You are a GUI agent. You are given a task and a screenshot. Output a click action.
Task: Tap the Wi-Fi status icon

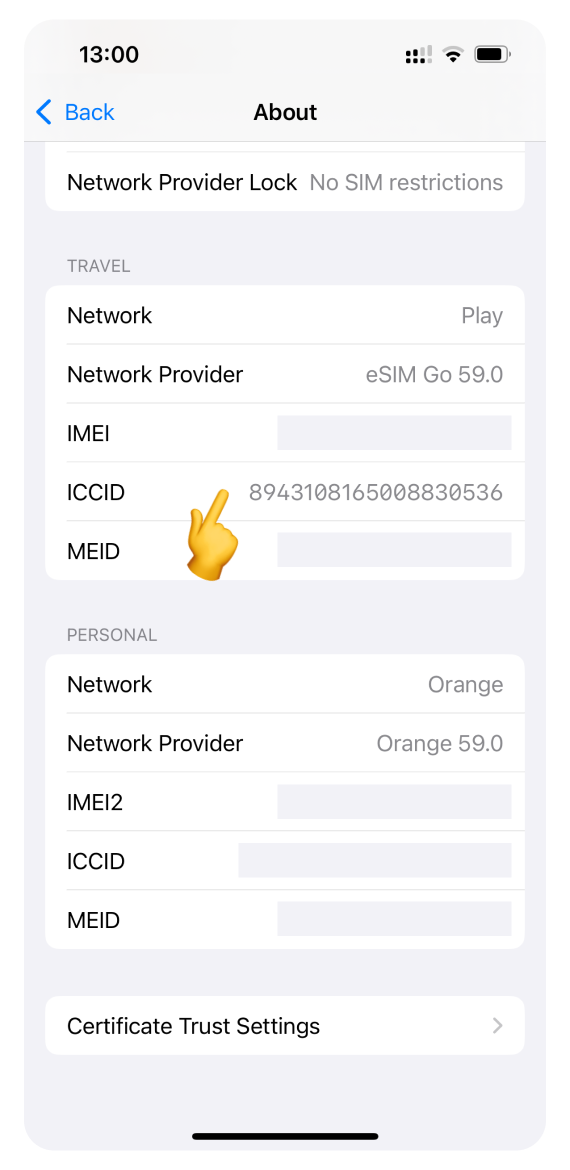452,54
